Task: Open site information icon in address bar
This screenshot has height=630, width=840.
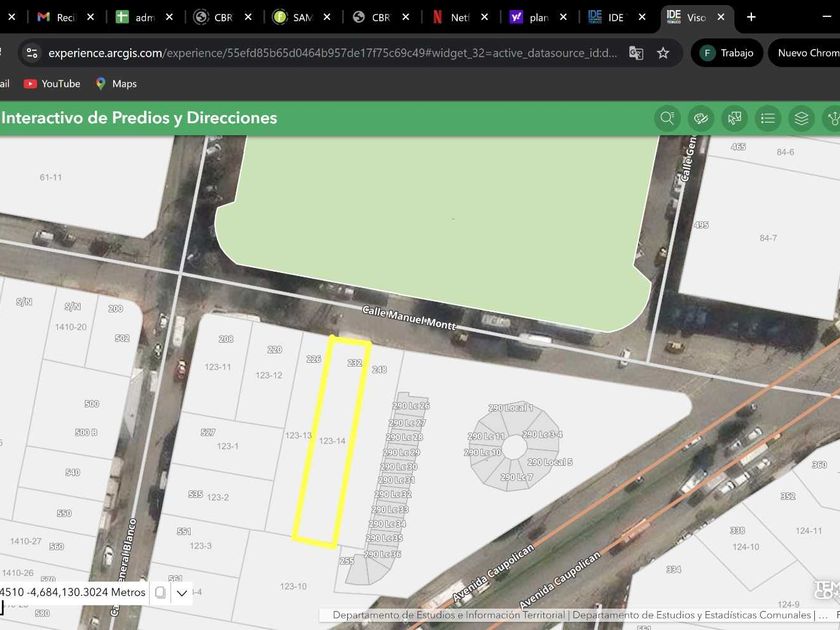Action: point(31,53)
